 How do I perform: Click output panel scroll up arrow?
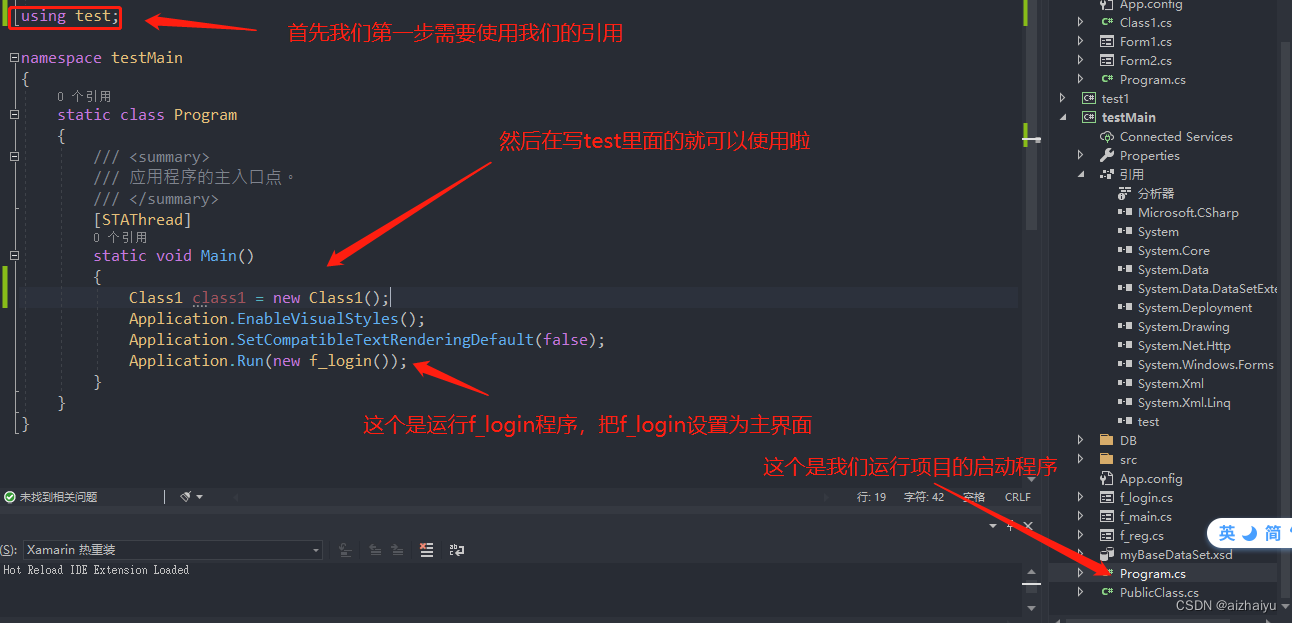coord(1031,573)
